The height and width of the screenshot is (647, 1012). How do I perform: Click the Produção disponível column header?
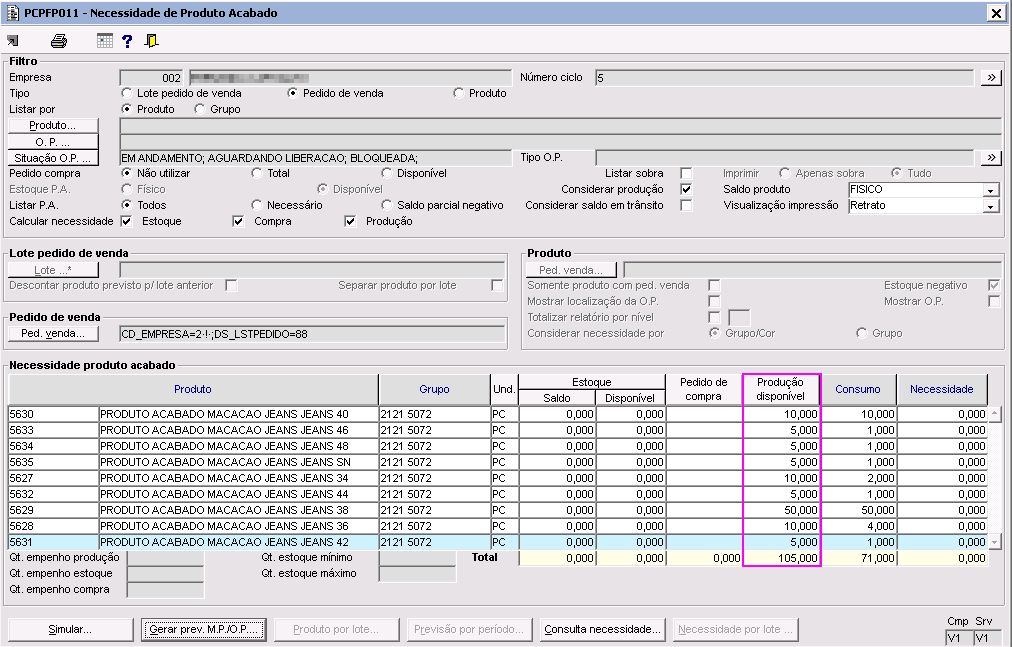(x=781, y=389)
